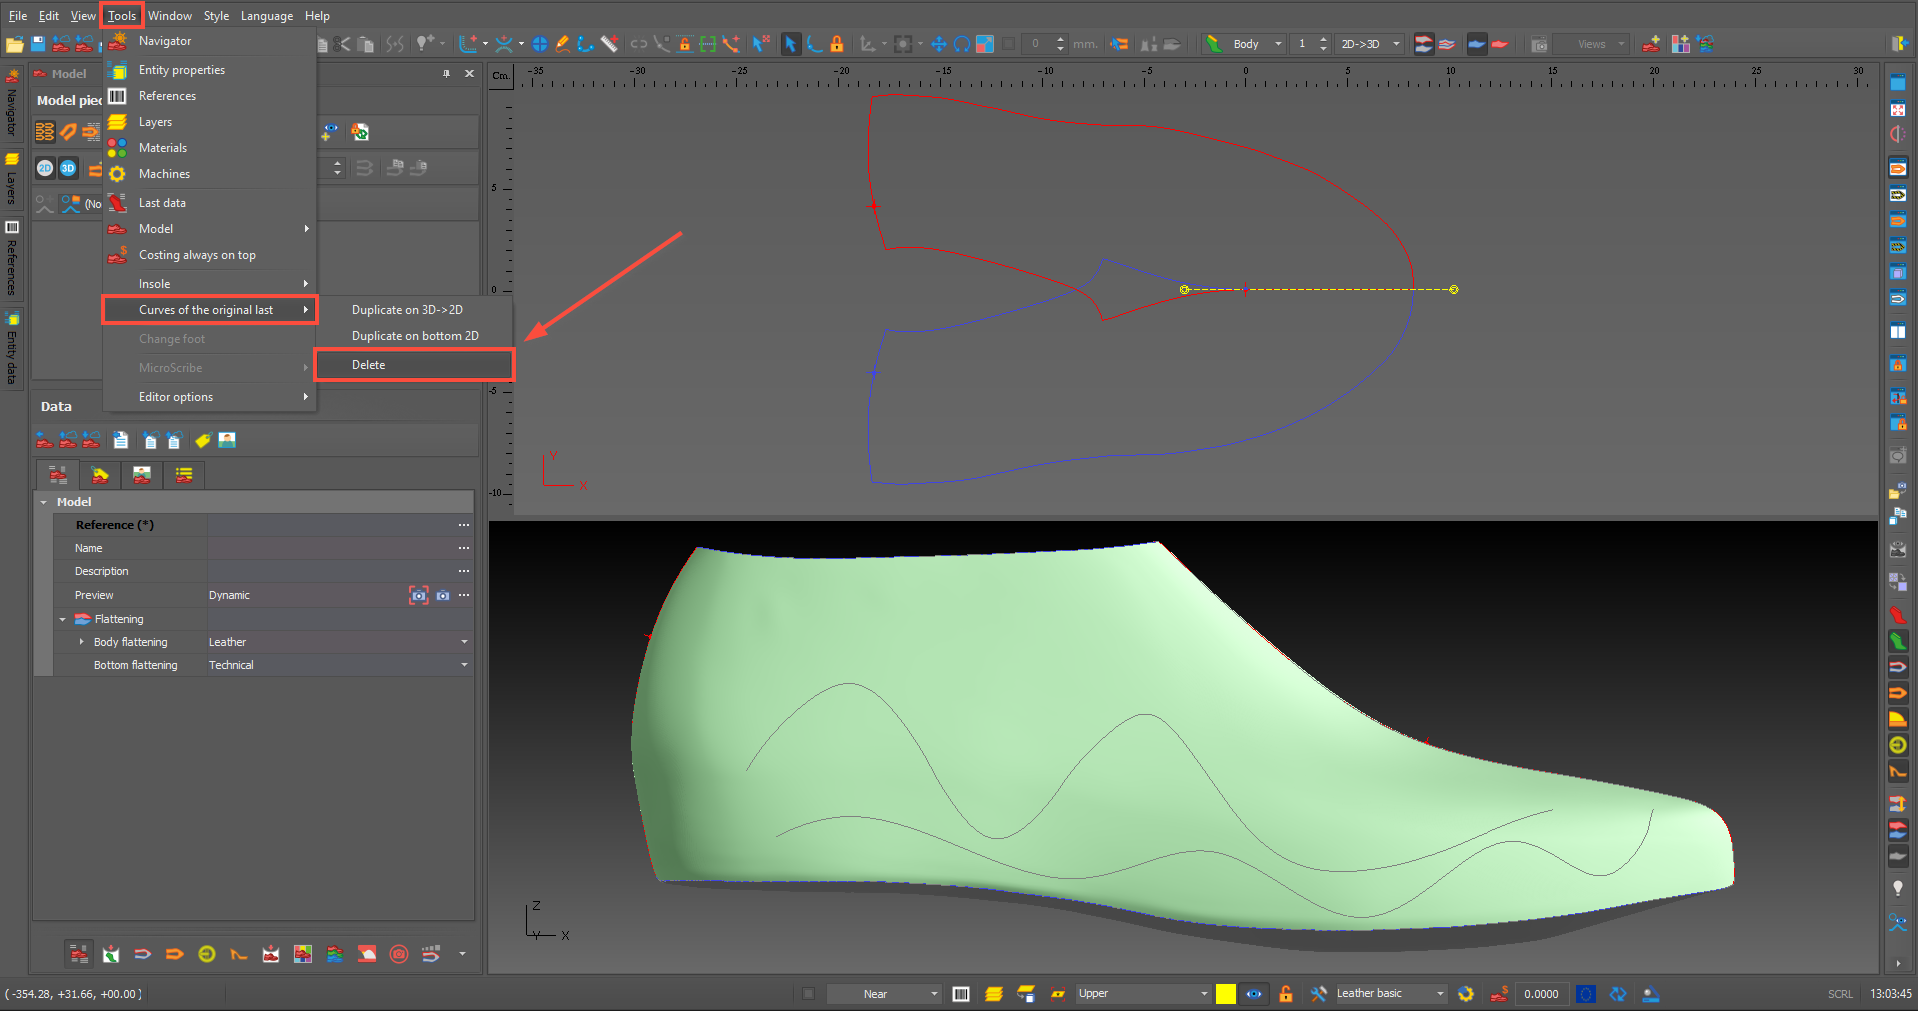
Task: Choose Duplicate on bottom 2D
Action: (x=414, y=336)
